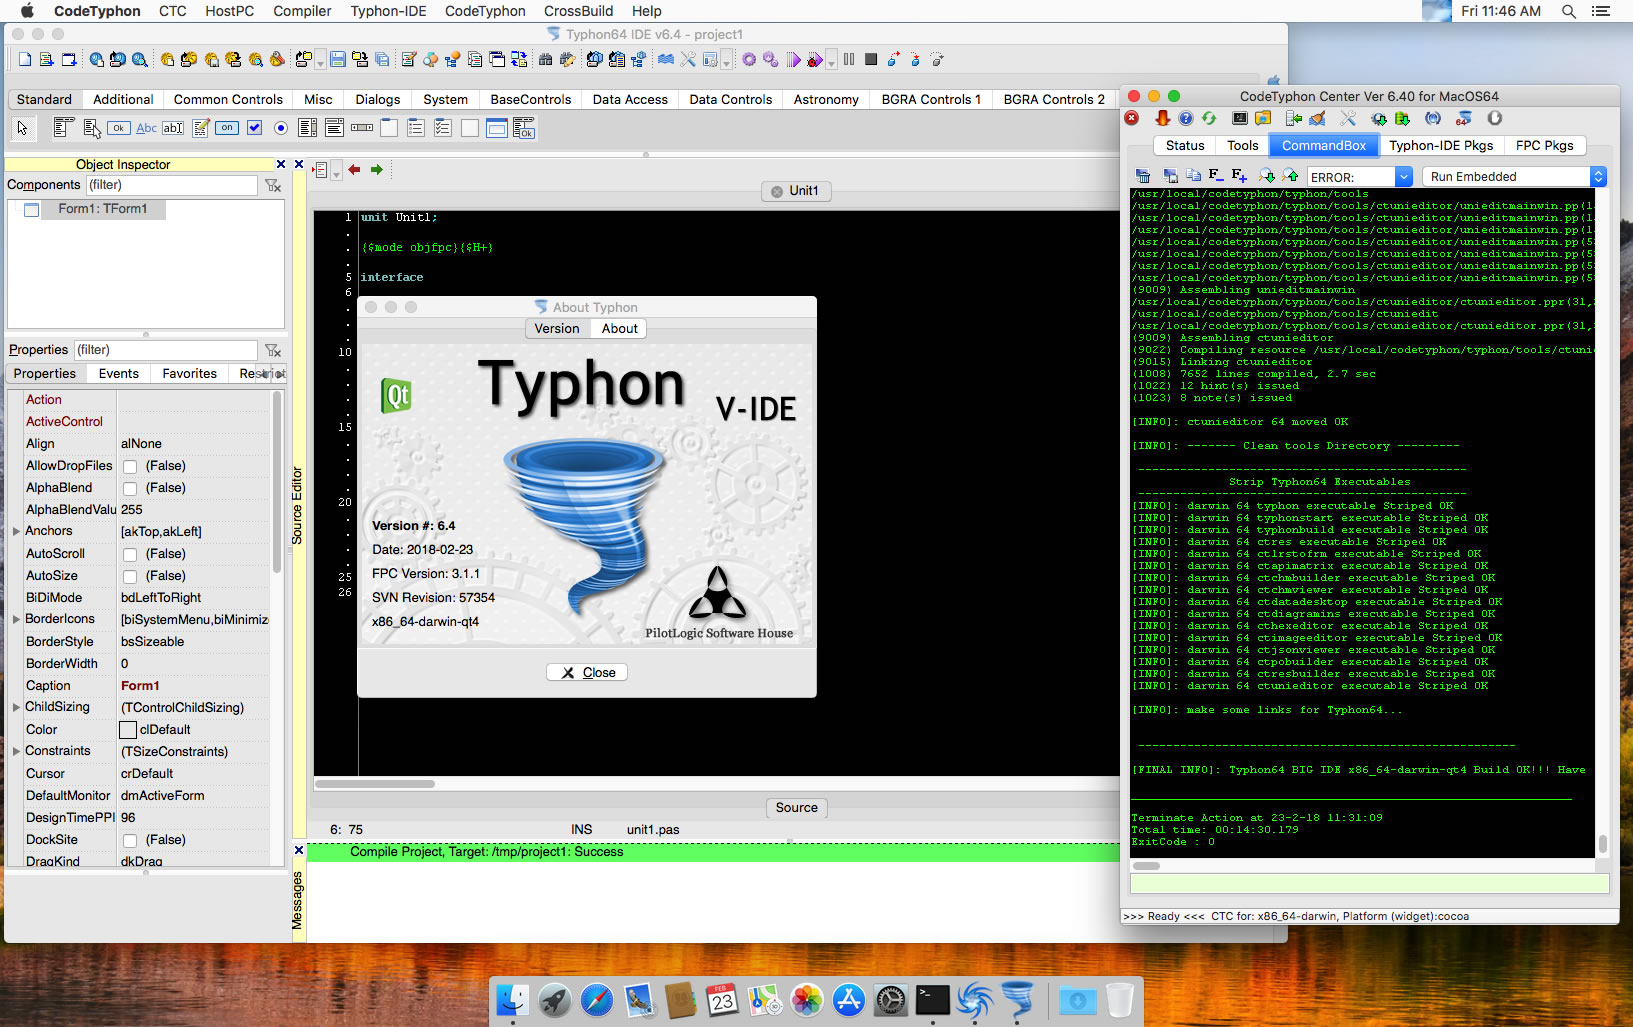The image size is (1633, 1027).
Task: Open dropdown arrow next to source editor list icon
Action: pos(336,172)
